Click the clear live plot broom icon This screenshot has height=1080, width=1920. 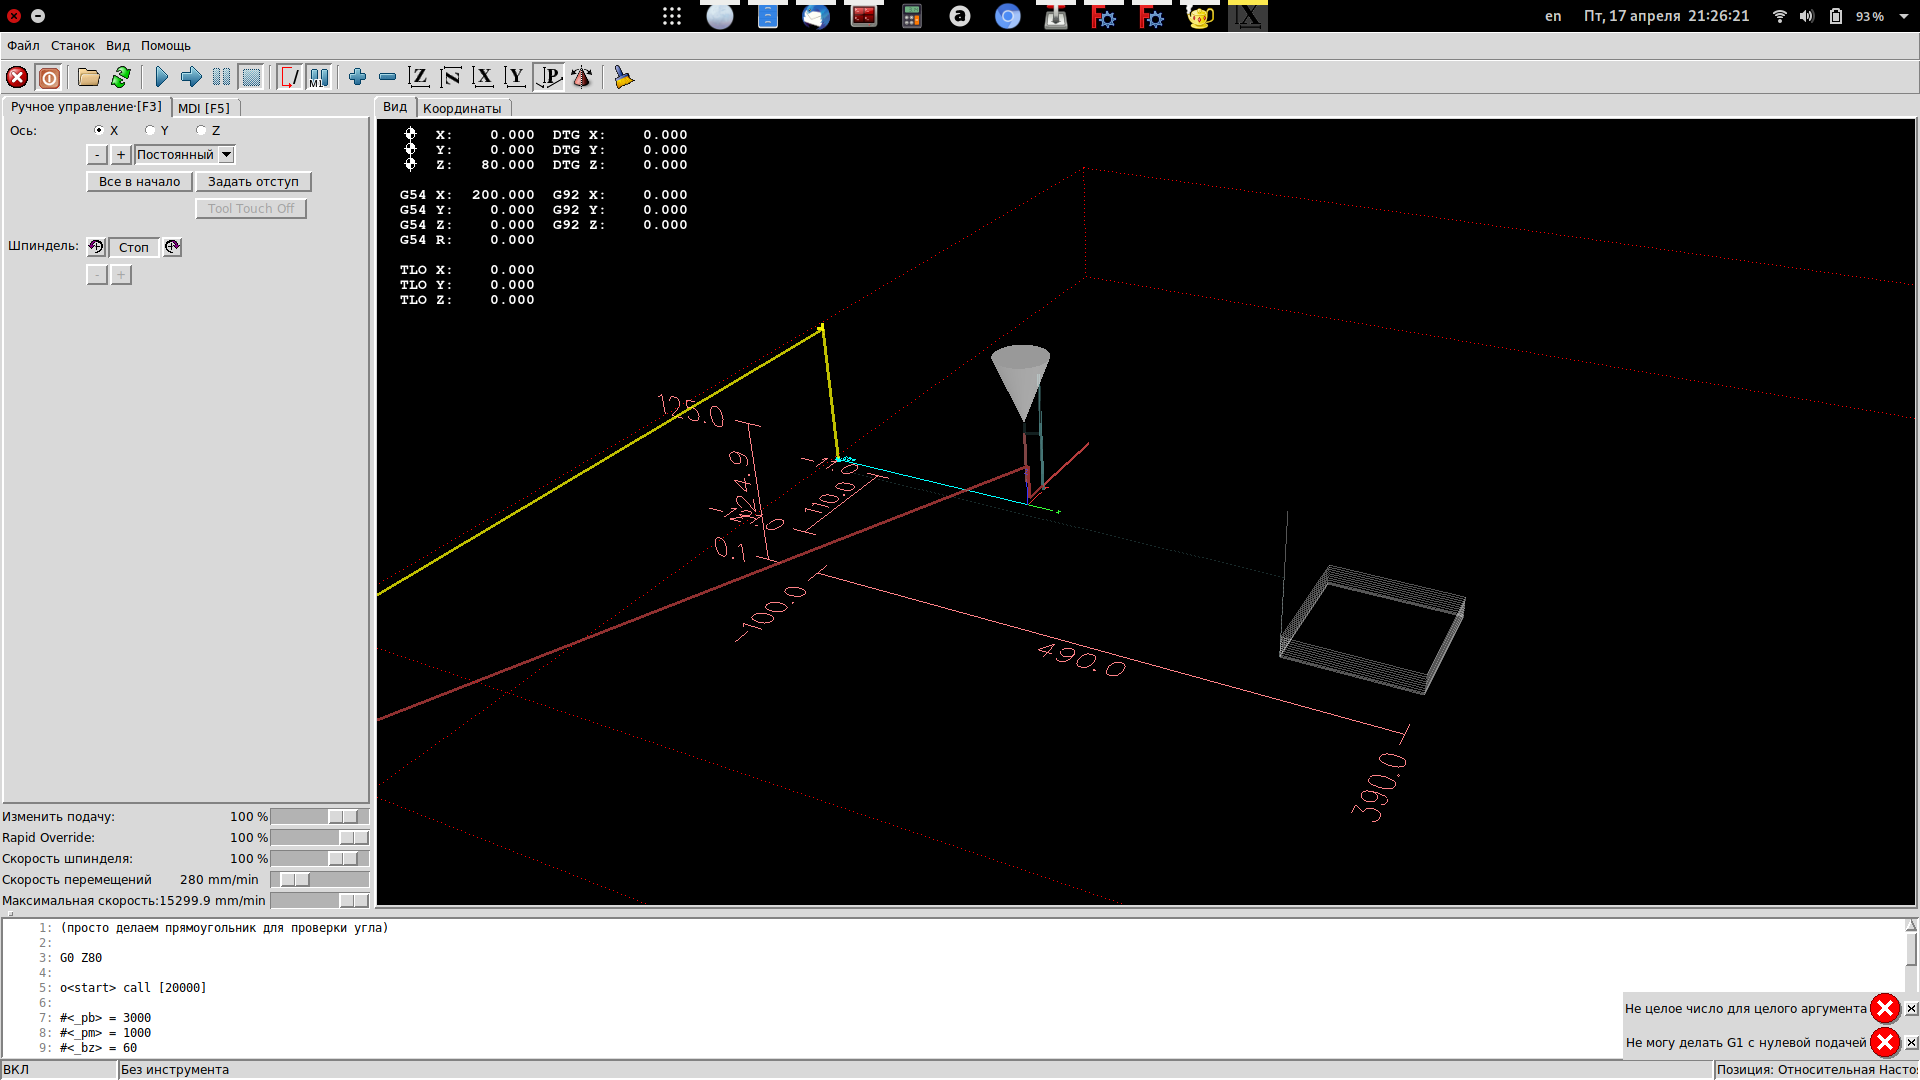tap(623, 77)
